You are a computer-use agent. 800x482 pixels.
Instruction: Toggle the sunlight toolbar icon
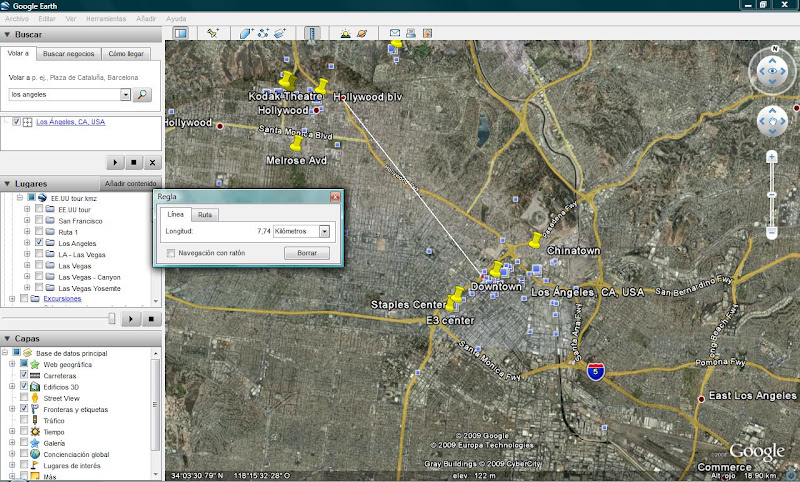345,33
